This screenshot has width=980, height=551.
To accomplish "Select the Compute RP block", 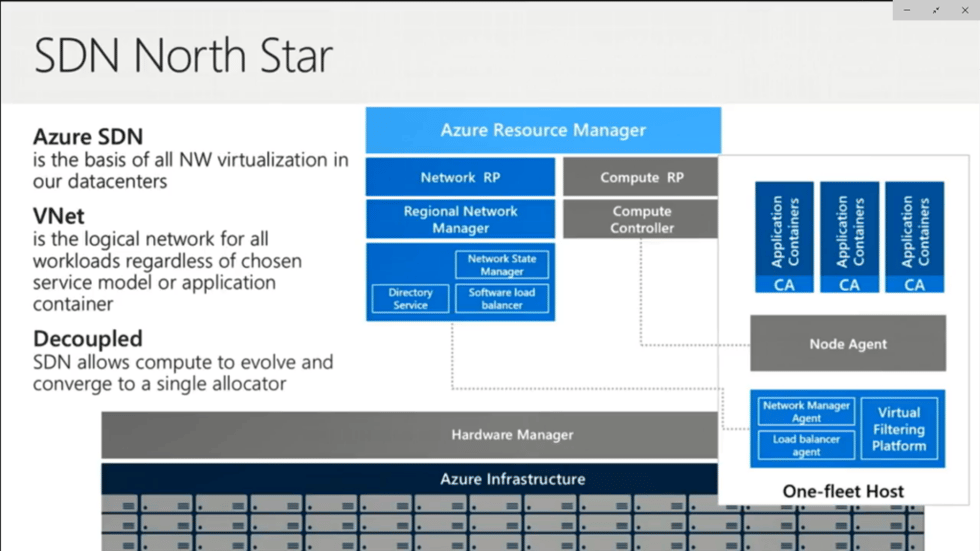I will [x=641, y=177].
